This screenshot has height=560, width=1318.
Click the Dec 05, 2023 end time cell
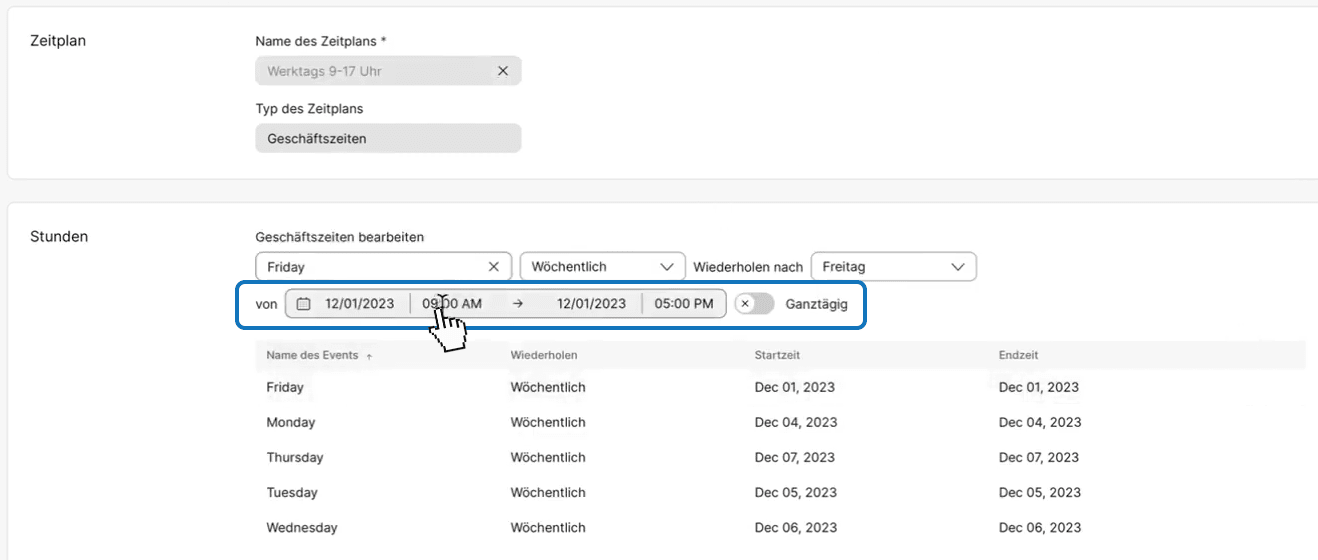(x=1040, y=492)
